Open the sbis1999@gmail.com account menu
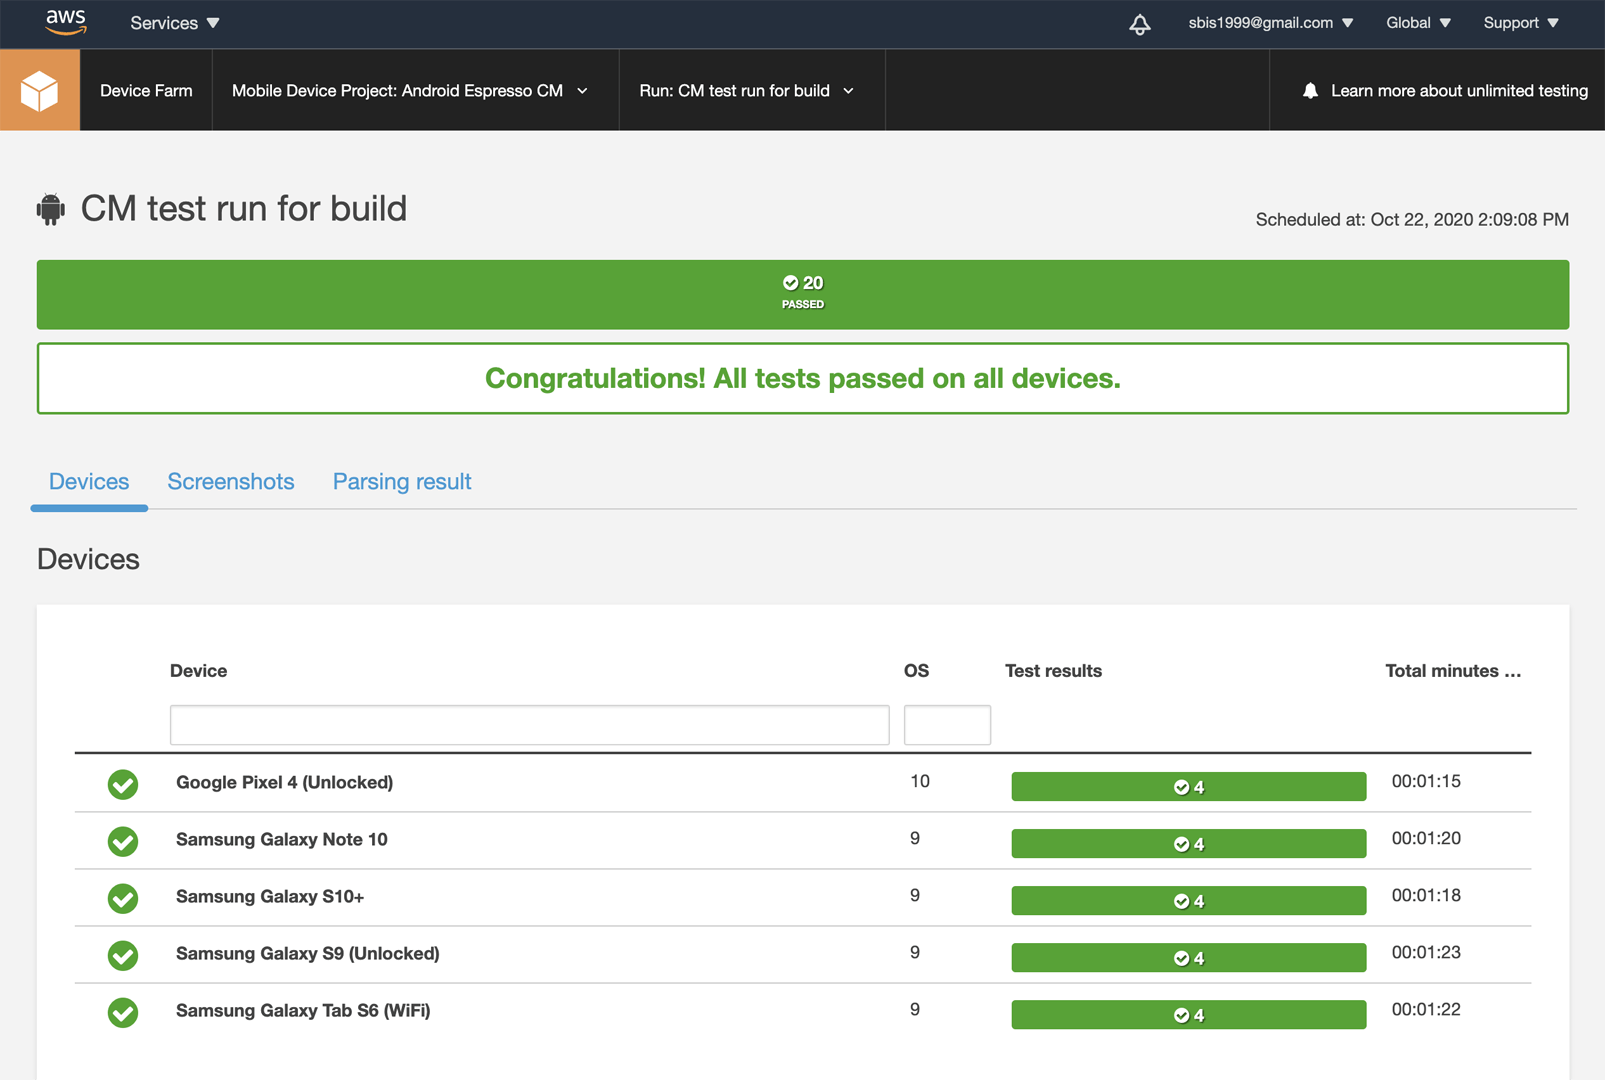 click(1270, 23)
